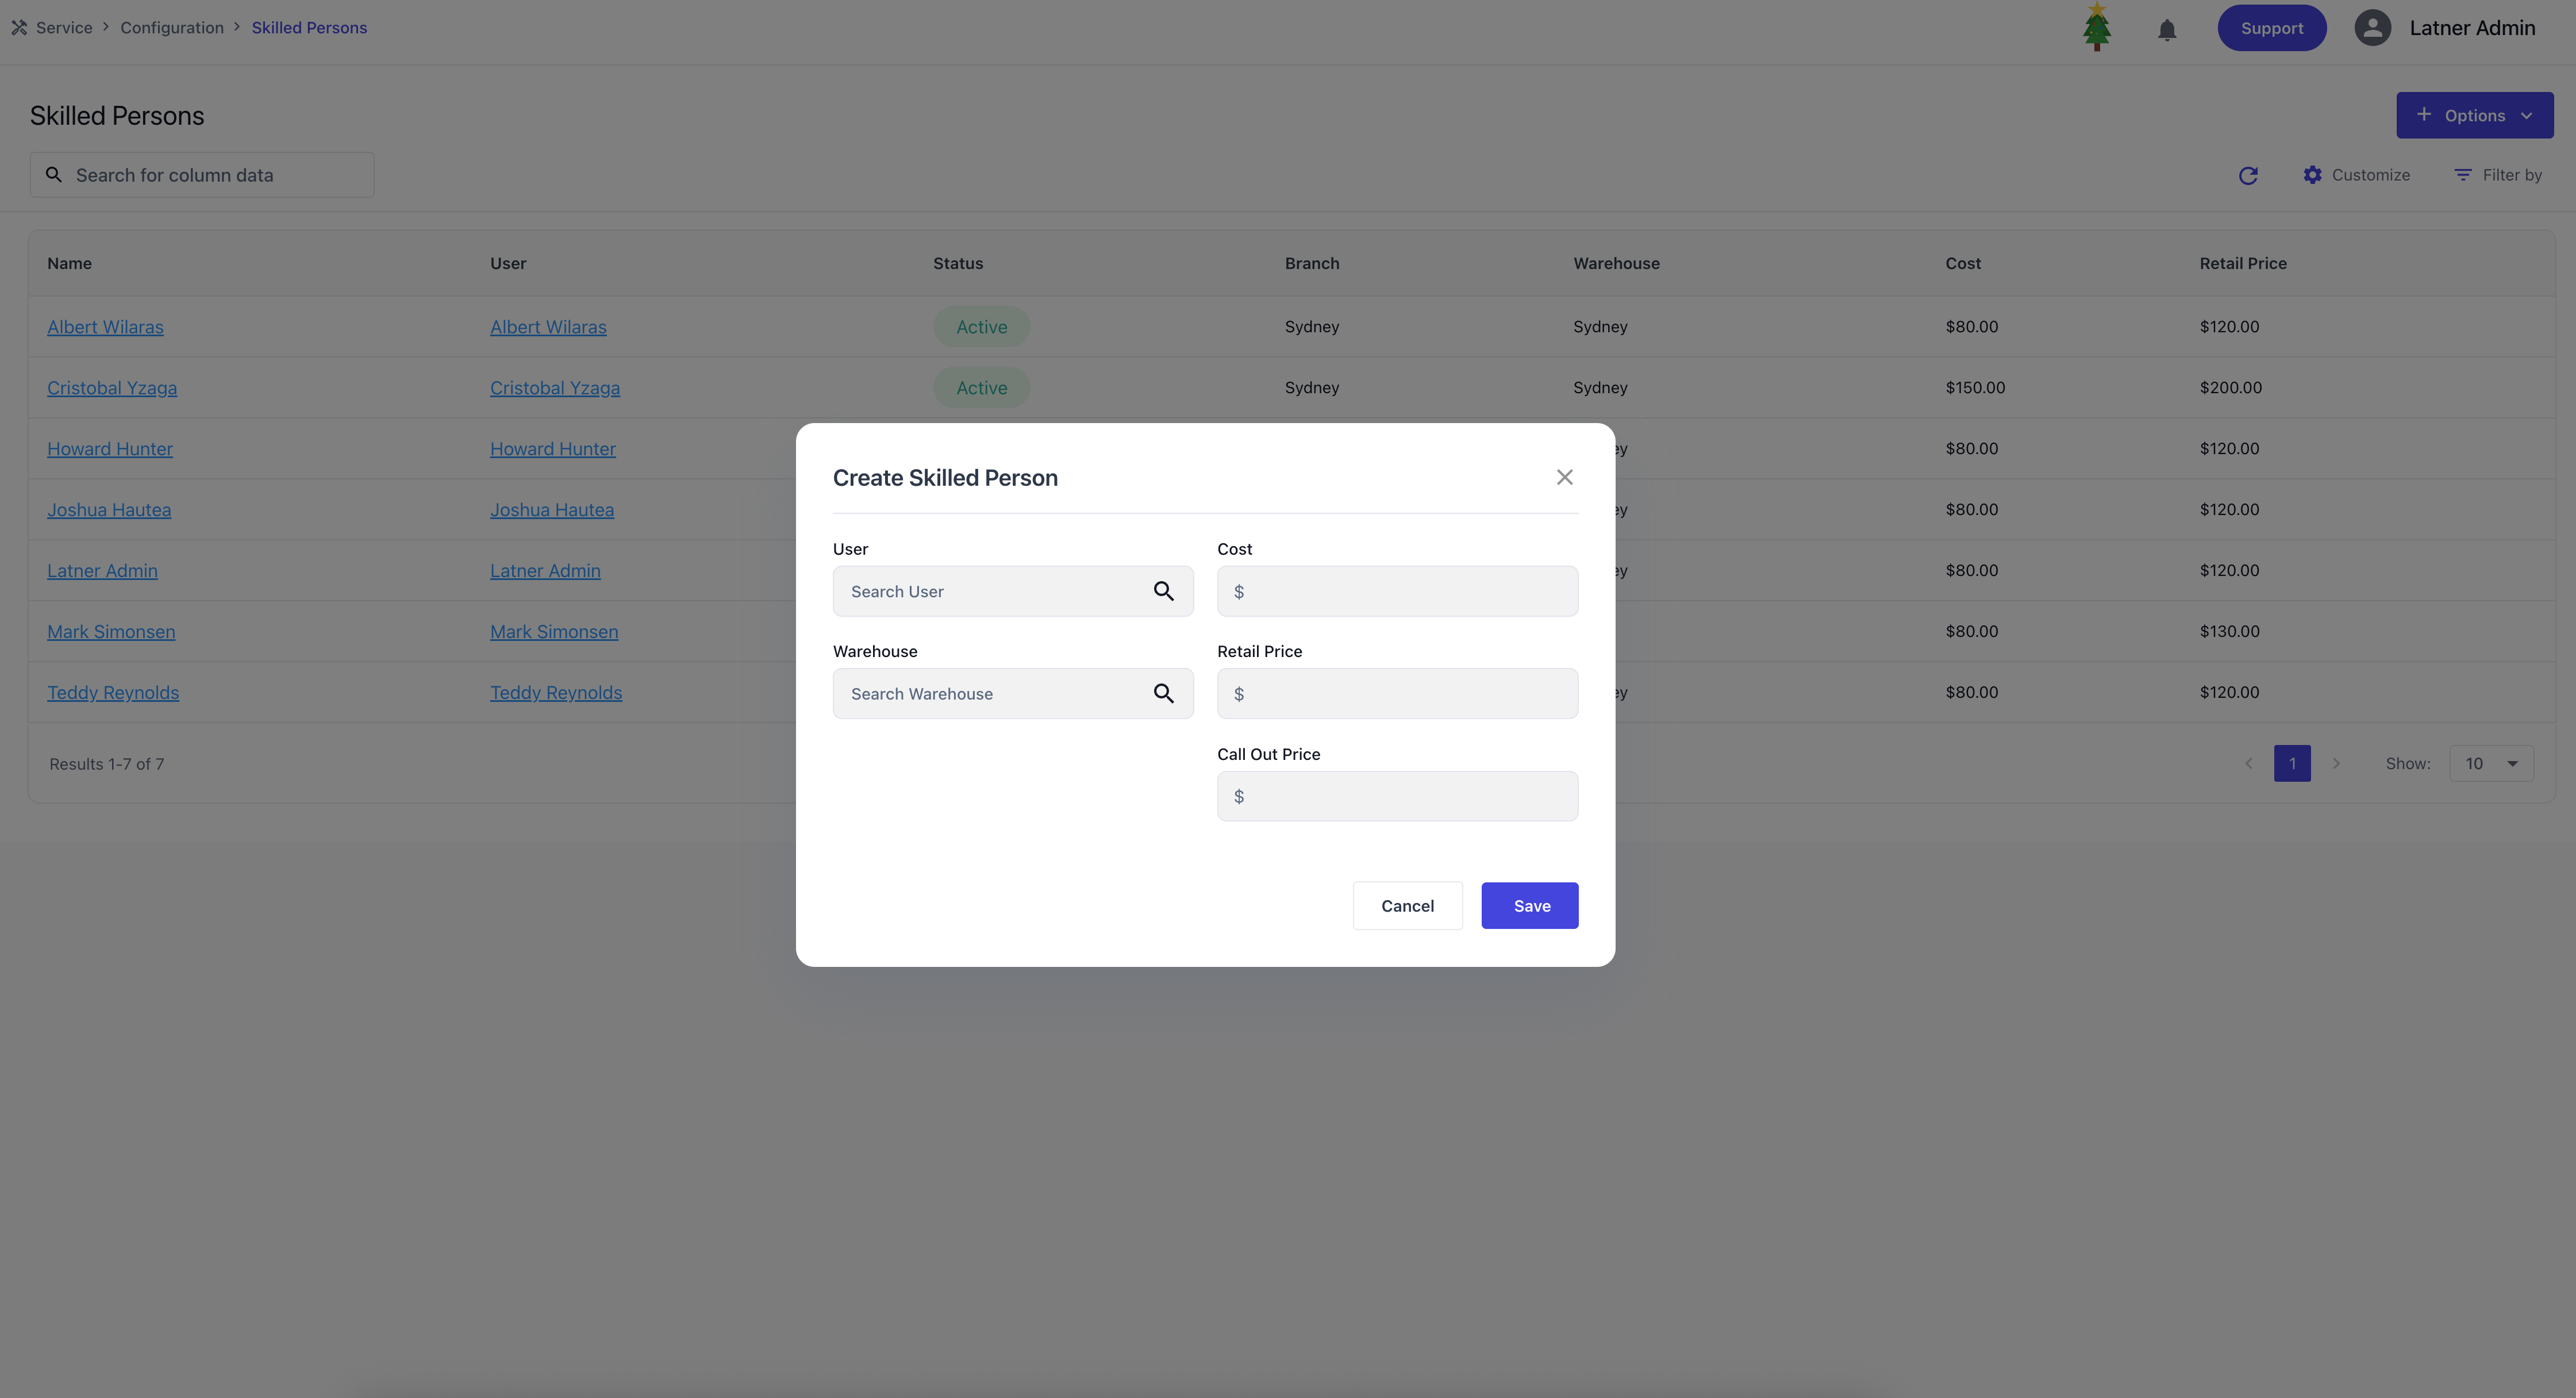Image resolution: width=2576 pixels, height=1398 pixels.
Task: Click the user avatar icon
Action: pyautogui.click(x=2372, y=28)
